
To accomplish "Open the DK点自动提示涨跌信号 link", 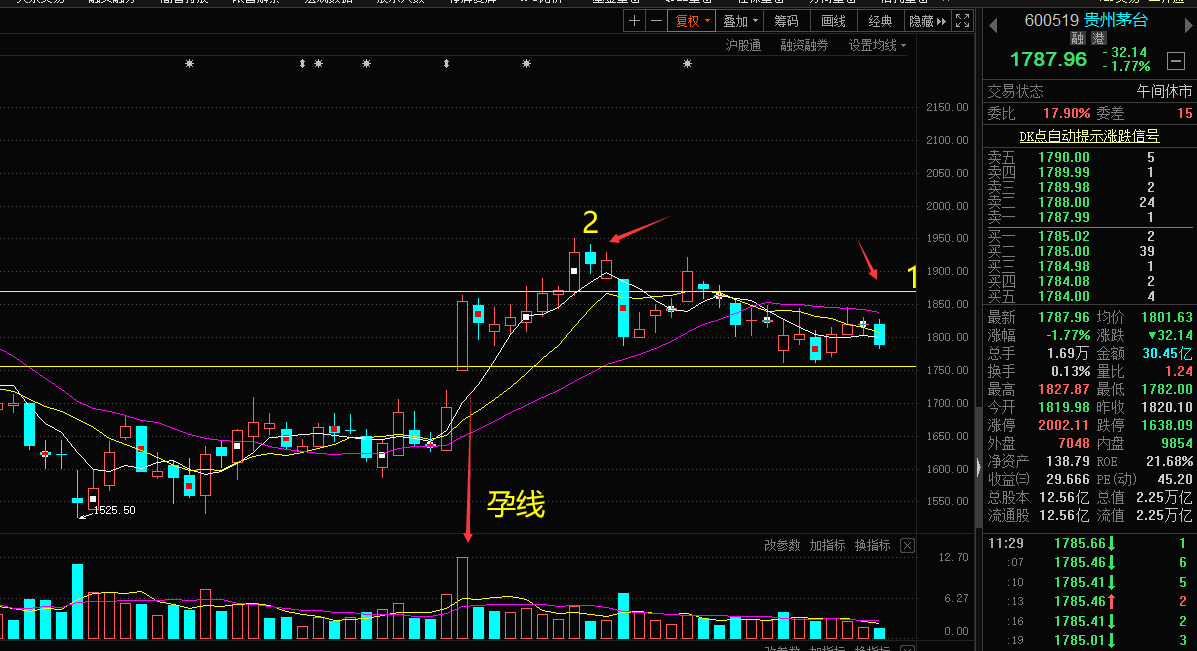I will pyautogui.click(x=1089, y=137).
